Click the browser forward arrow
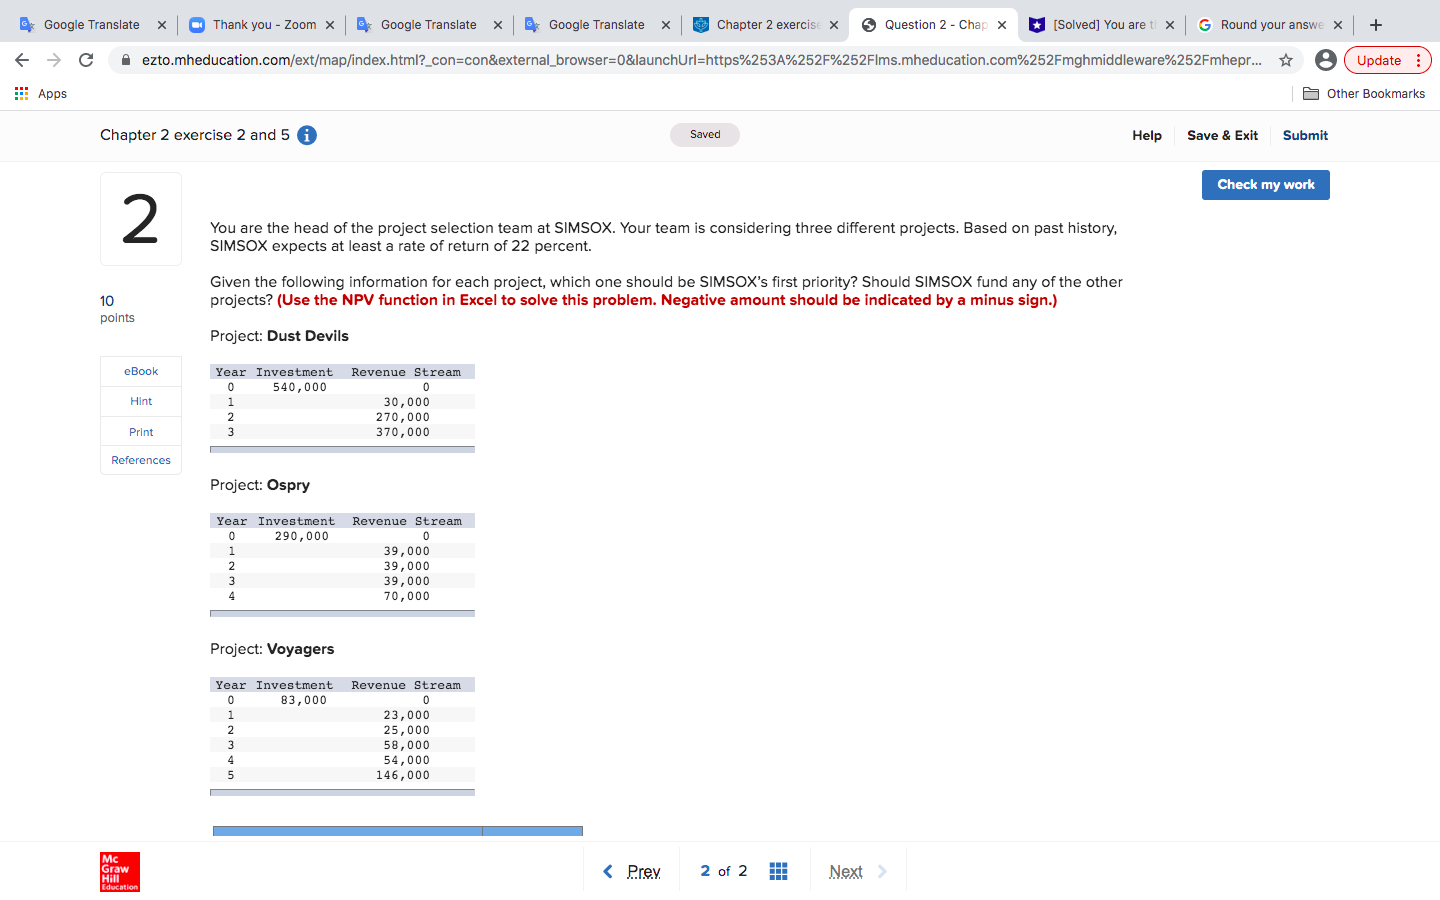This screenshot has height=900, width=1440. tap(54, 60)
